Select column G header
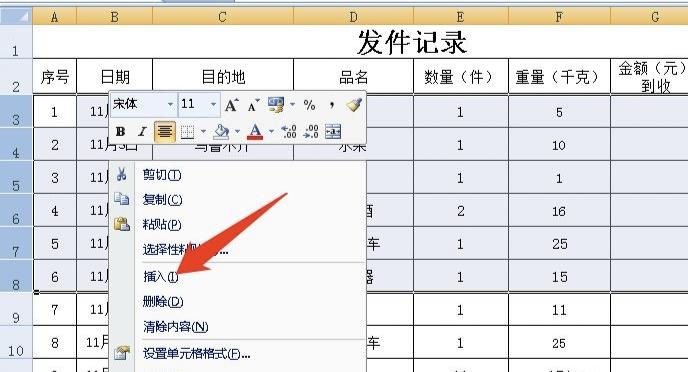Image resolution: width=688 pixels, height=372 pixels. pos(649,17)
